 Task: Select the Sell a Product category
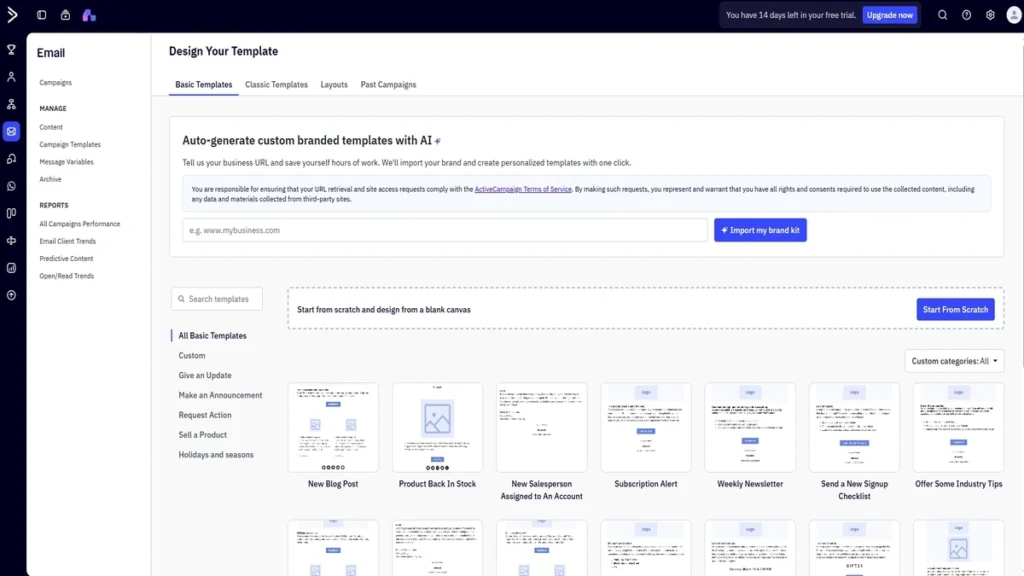pyautogui.click(x=202, y=435)
